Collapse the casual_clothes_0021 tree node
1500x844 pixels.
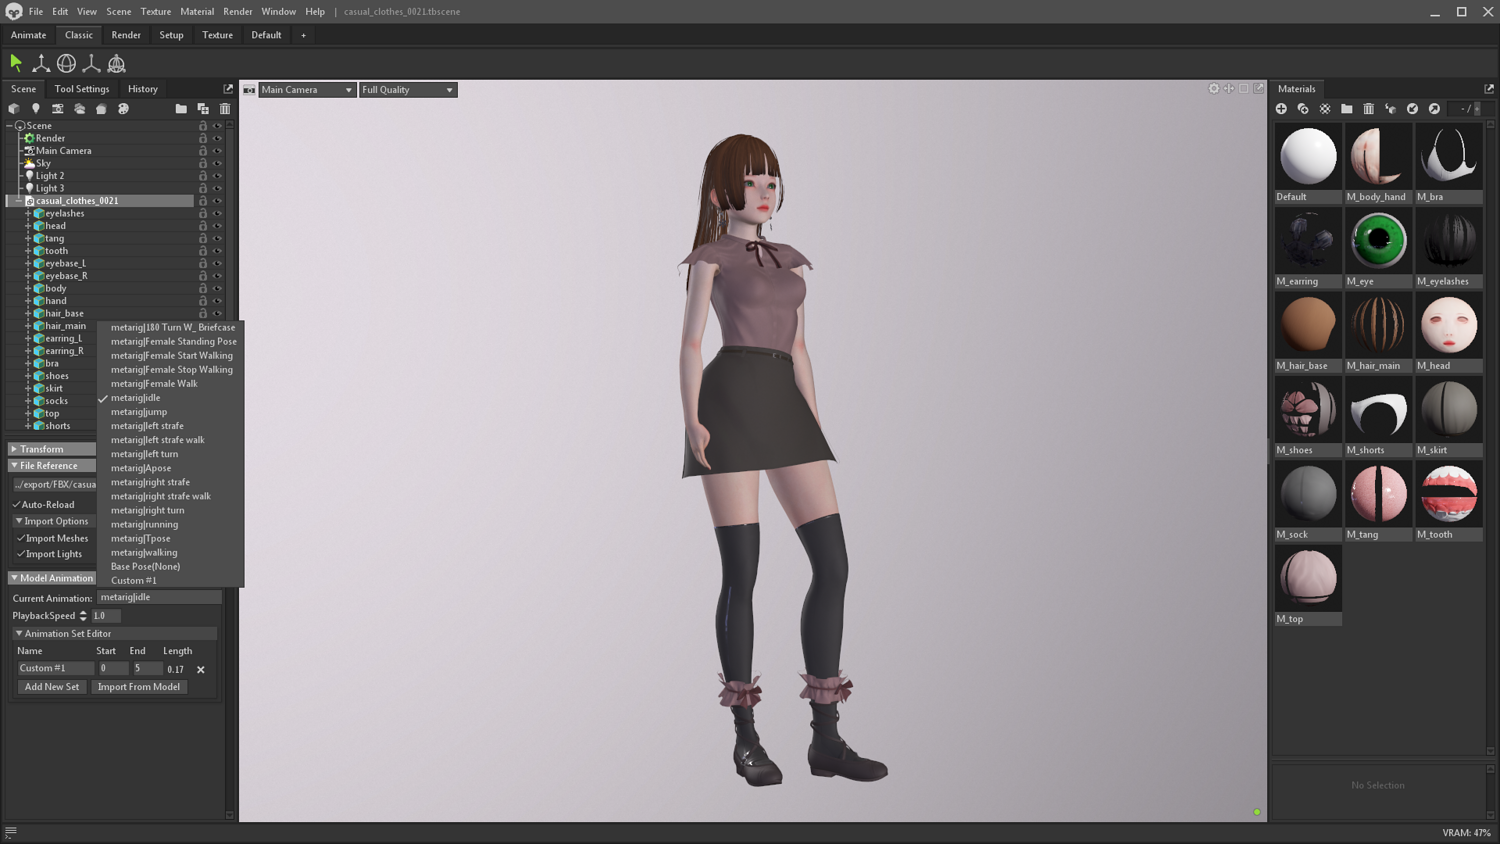tap(19, 201)
